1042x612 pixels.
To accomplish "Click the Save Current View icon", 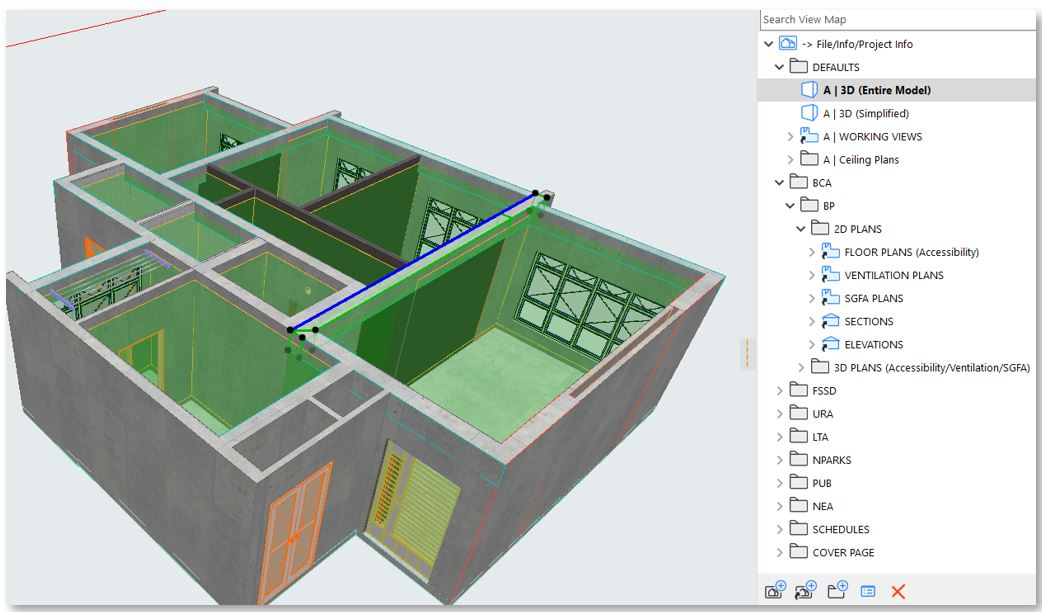I will (775, 590).
